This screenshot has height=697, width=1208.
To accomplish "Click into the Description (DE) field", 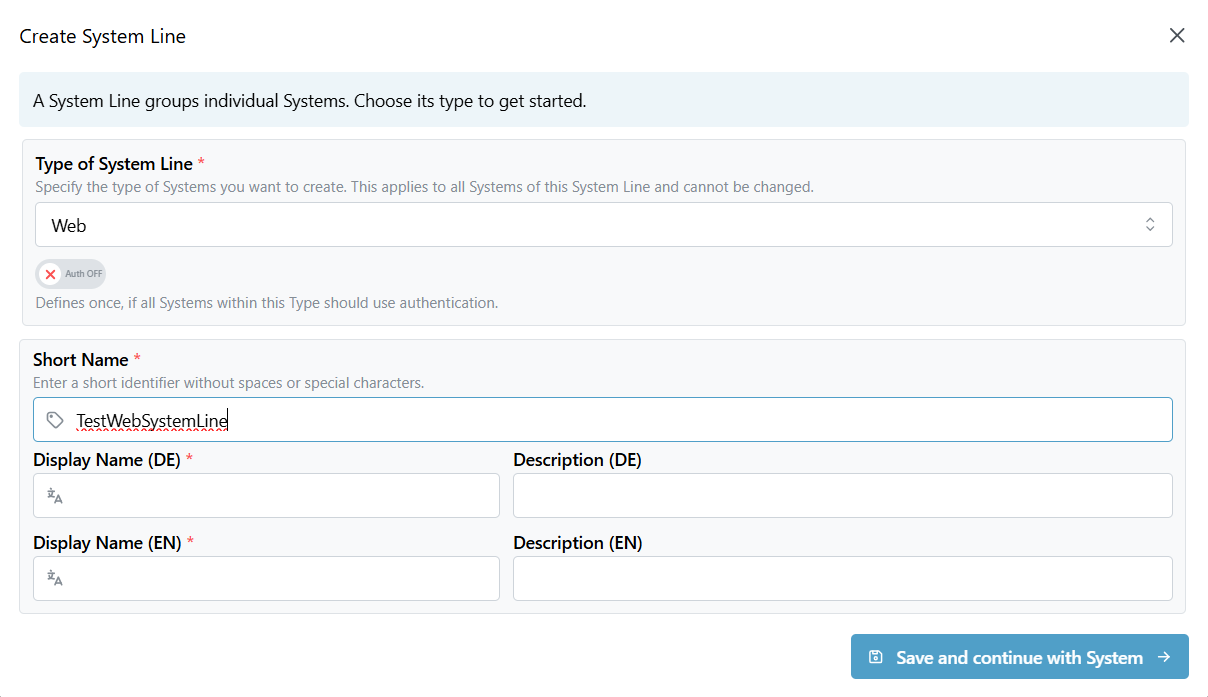I will (x=842, y=496).
